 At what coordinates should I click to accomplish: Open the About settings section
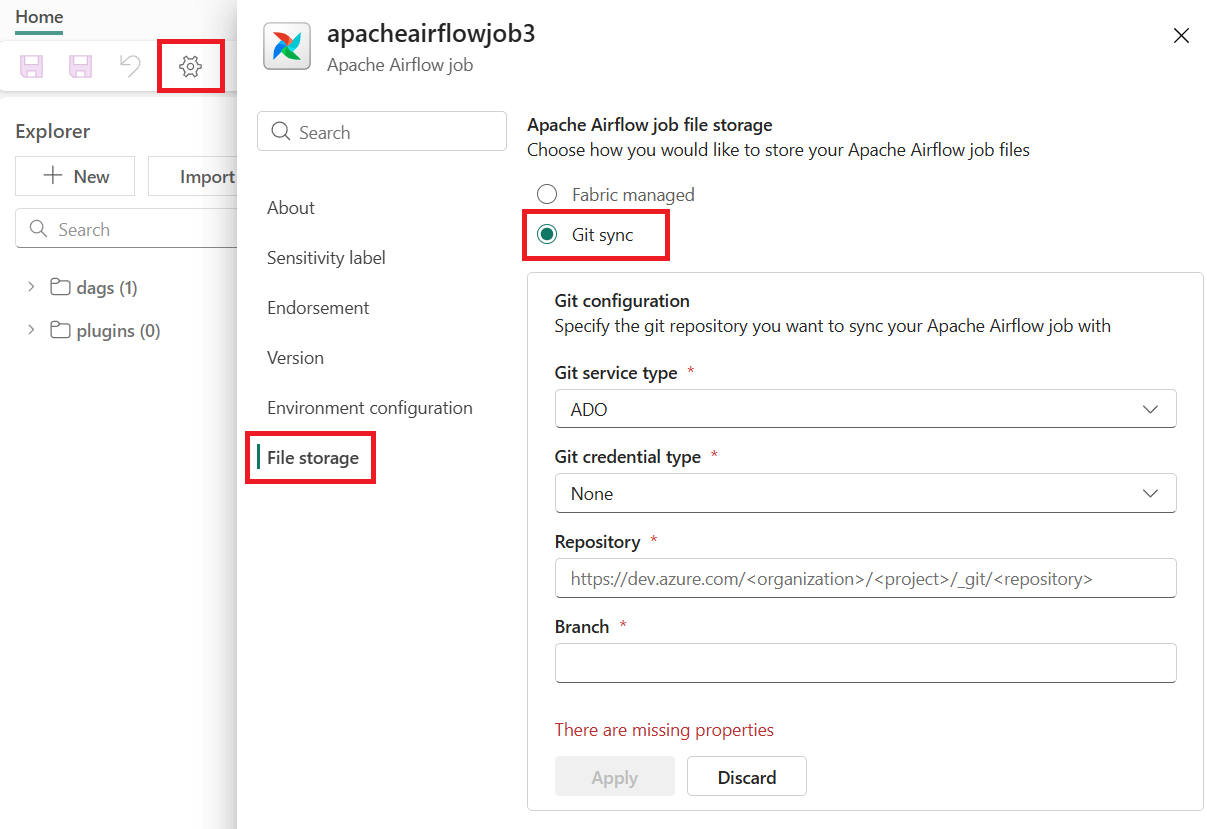pos(291,208)
